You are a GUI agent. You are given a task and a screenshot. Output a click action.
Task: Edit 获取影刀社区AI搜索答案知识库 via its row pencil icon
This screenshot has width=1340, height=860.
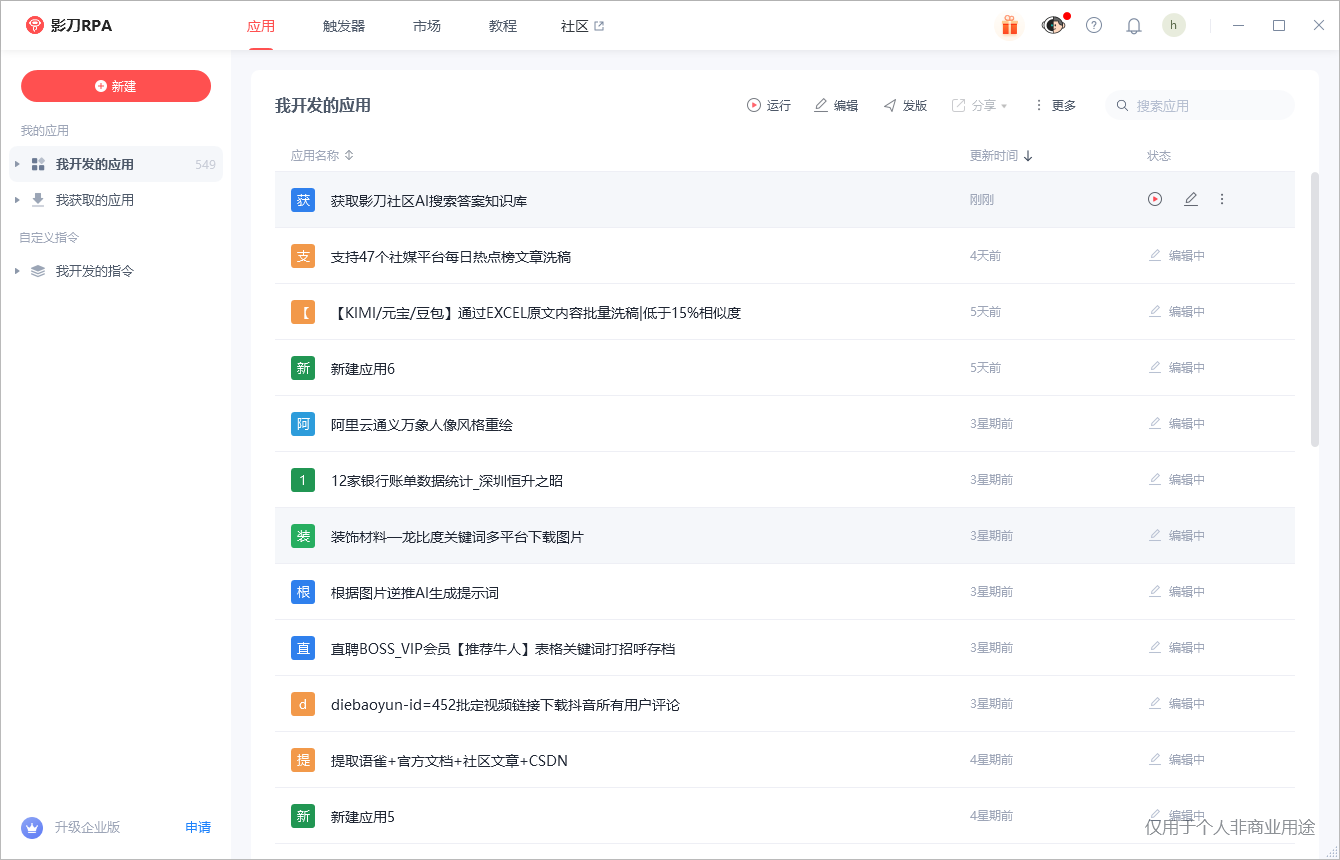tap(1191, 199)
